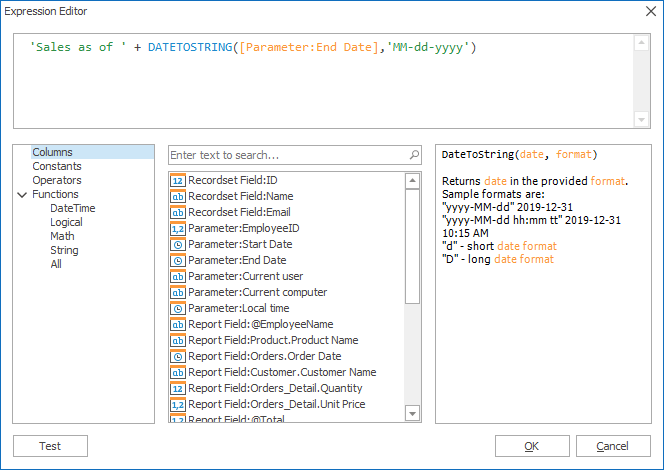Click the decimal icon beside Parameter:EmployeeID
The height and width of the screenshot is (470, 664).
tap(178, 228)
